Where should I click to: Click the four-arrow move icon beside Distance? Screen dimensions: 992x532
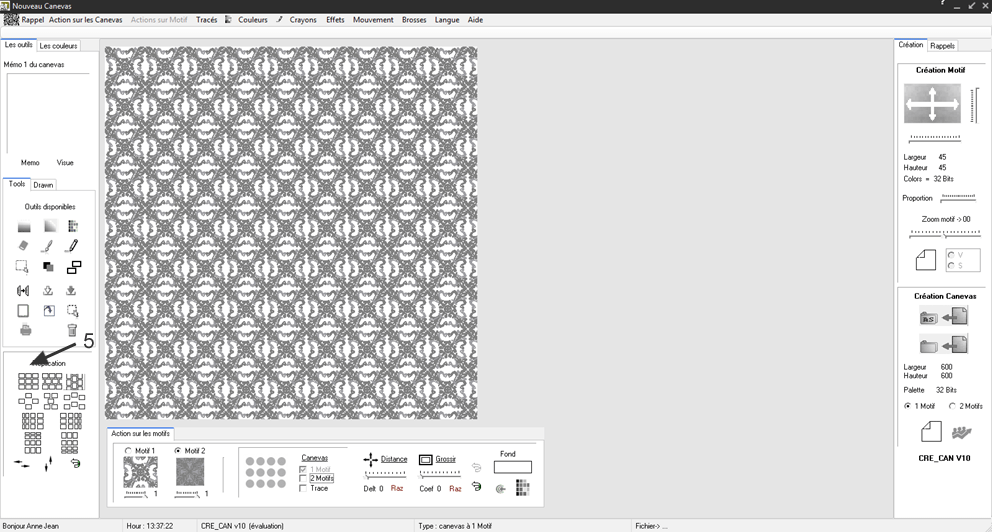[x=370, y=459]
